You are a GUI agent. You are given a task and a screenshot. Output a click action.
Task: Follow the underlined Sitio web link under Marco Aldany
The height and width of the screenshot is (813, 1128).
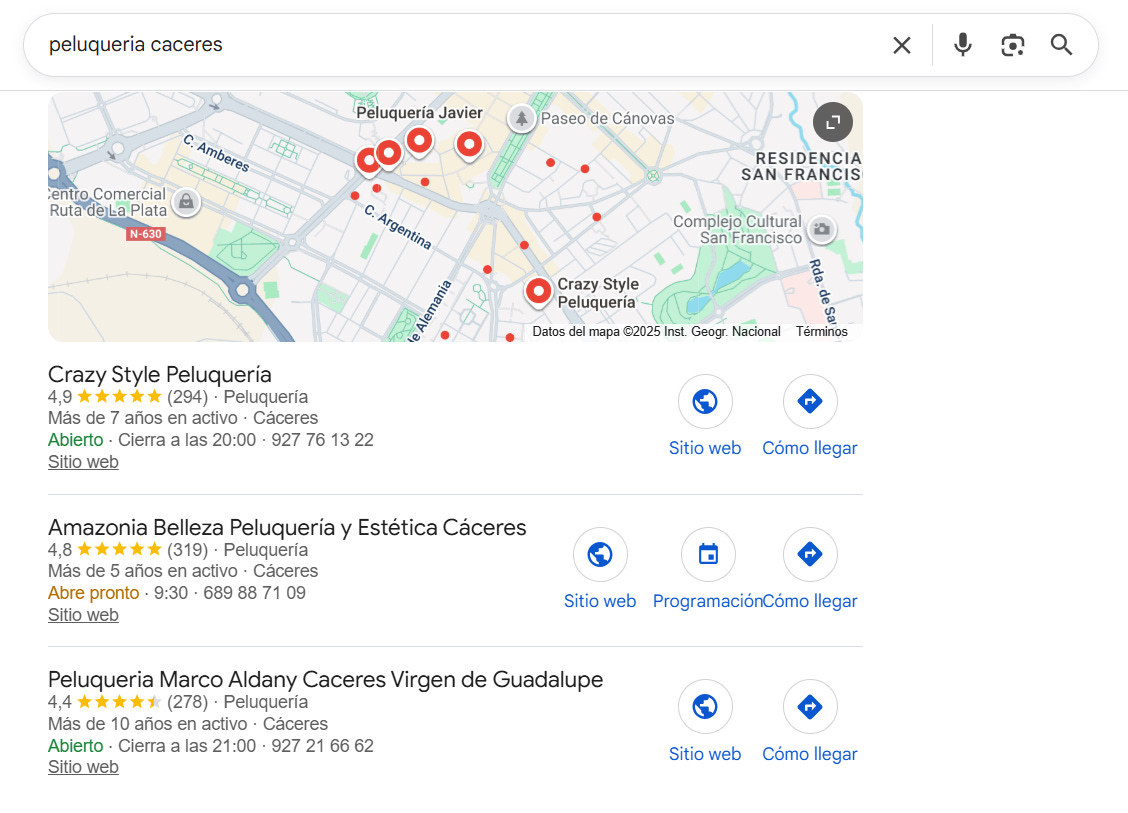pyautogui.click(x=83, y=767)
